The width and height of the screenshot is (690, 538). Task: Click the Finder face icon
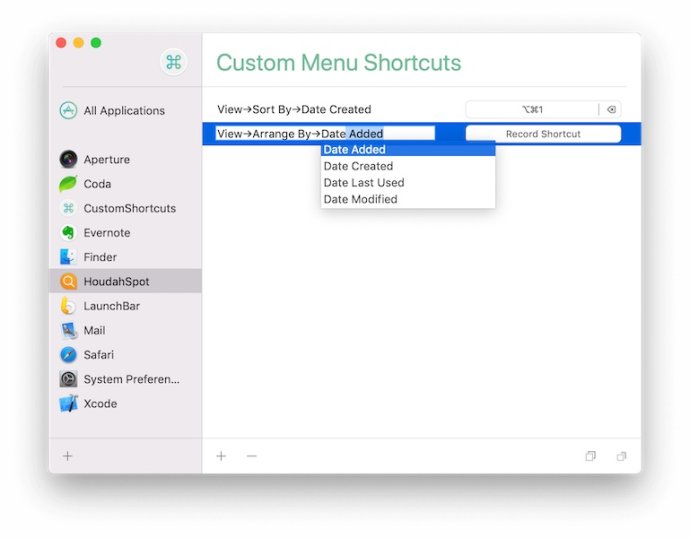(x=68, y=257)
